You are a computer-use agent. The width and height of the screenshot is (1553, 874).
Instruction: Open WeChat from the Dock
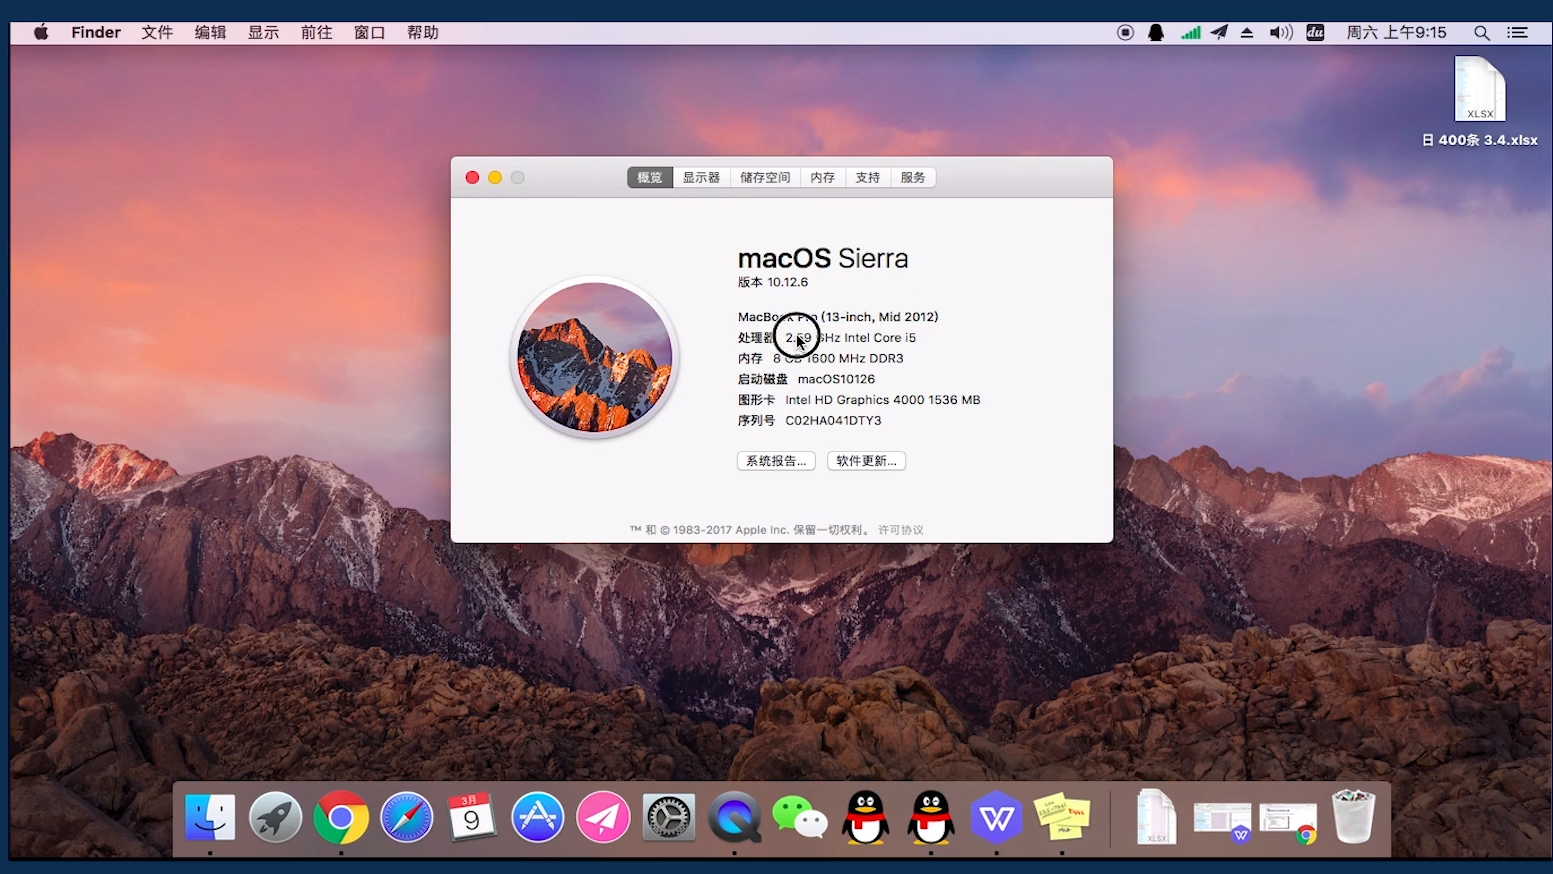pos(800,818)
